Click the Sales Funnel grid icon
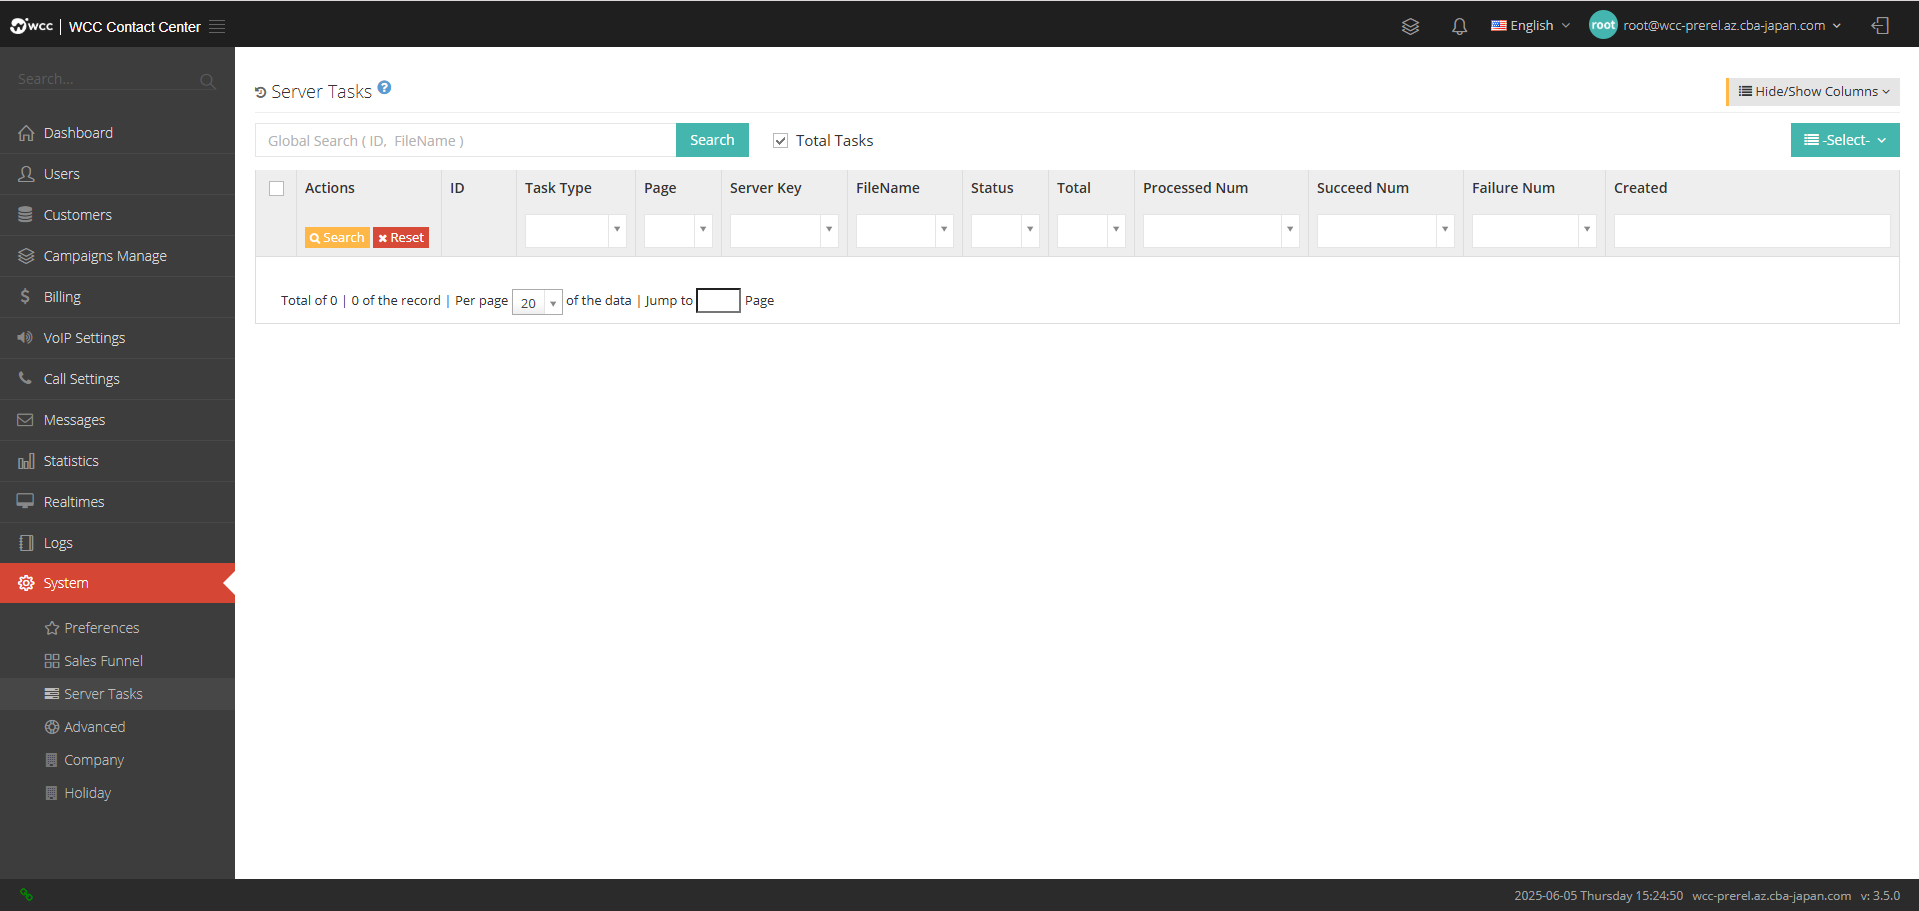 point(52,661)
